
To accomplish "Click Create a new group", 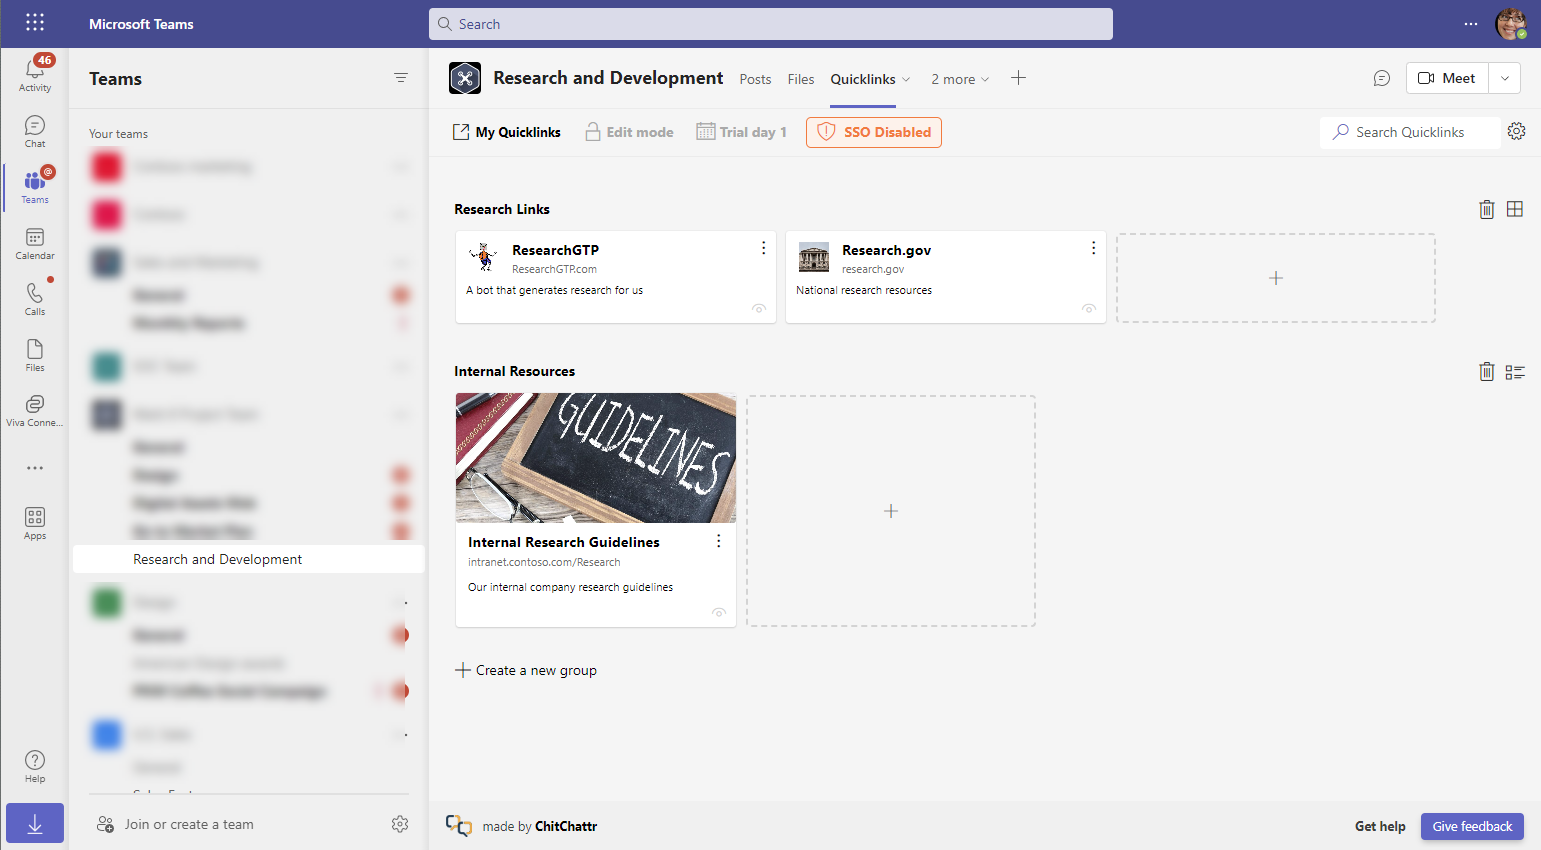I will [x=526, y=670].
